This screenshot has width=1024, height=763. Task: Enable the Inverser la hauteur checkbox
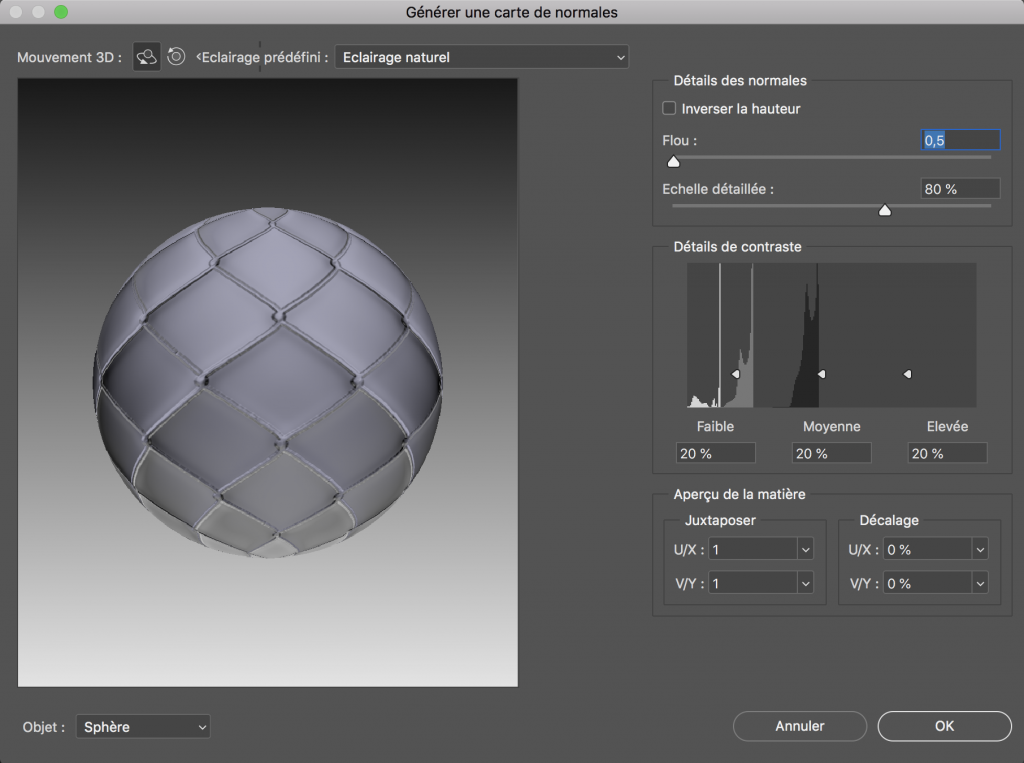669,108
